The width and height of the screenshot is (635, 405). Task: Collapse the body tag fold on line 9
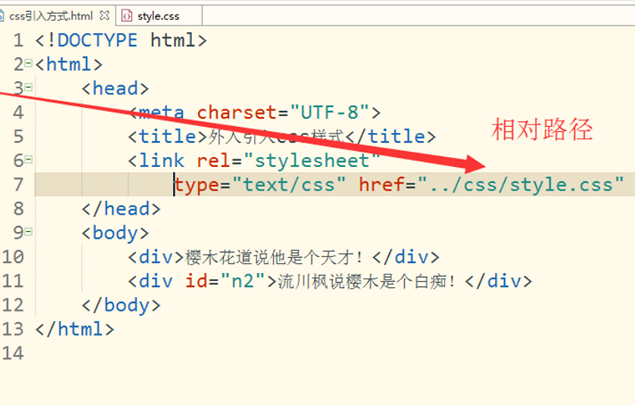28,232
